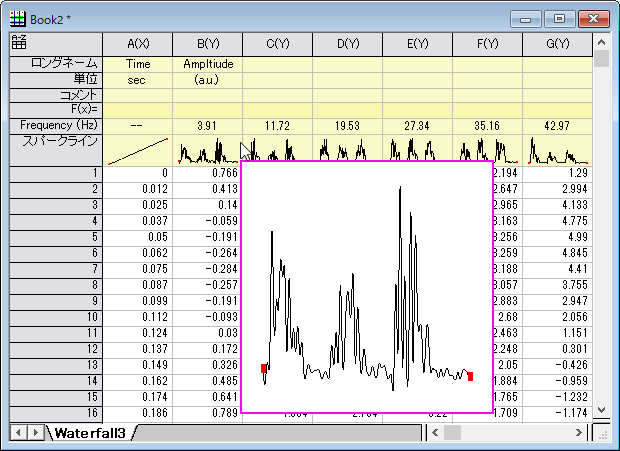620x451 pixels.
Task: Click the Time long name cell
Action: [138, 64]
